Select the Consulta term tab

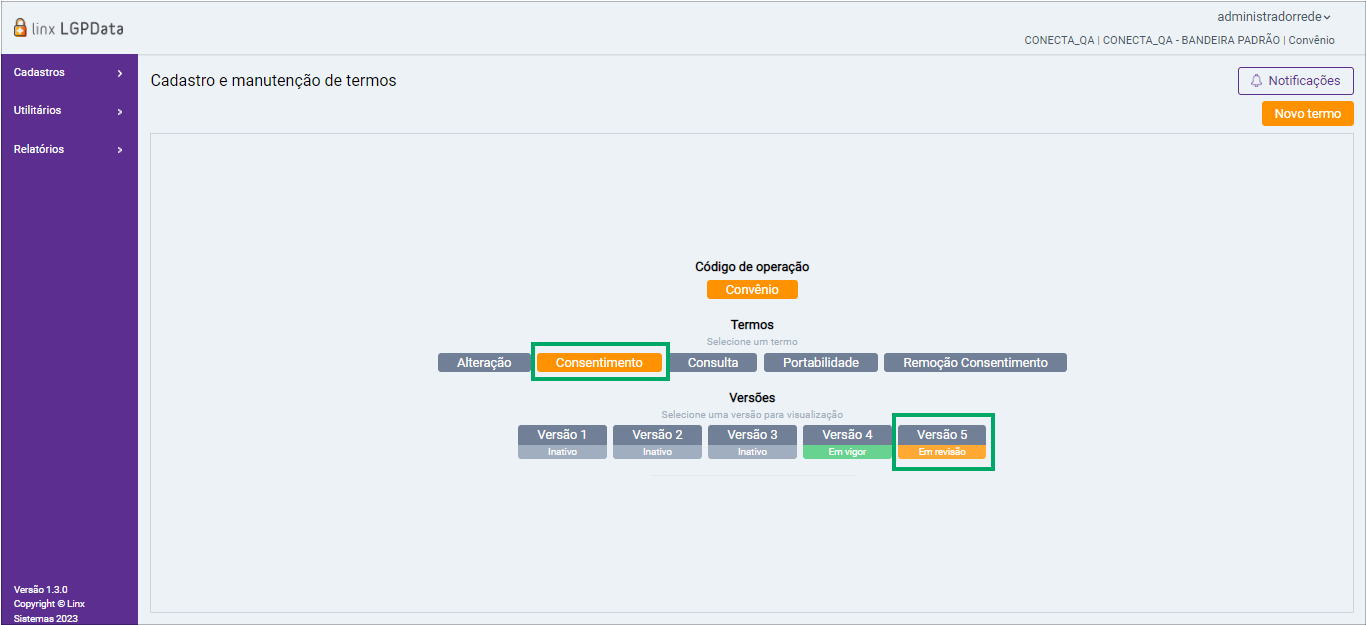coord(713,363)
